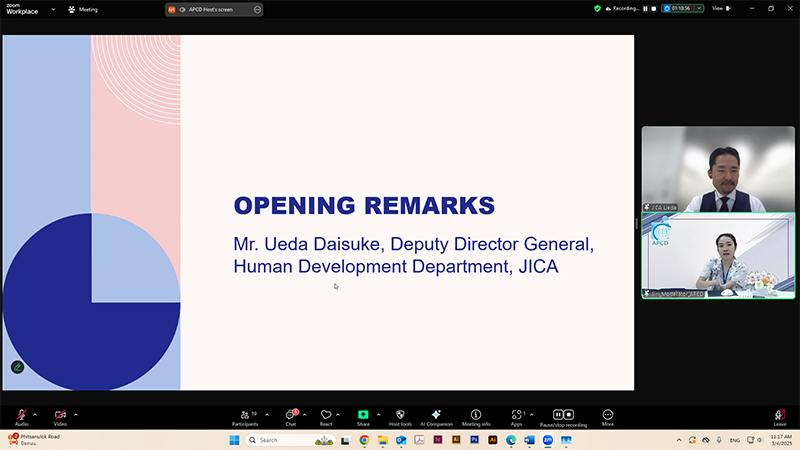800x450 pixels.
Task: Open the Chat panel
Action: (291, 415)
